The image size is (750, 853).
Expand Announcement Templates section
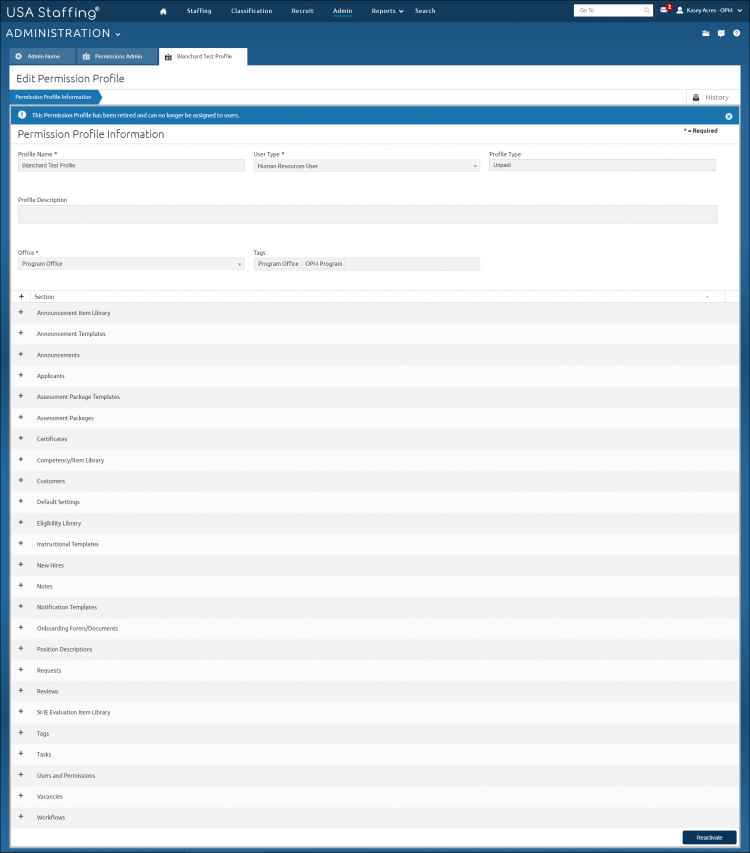(21, 333)
